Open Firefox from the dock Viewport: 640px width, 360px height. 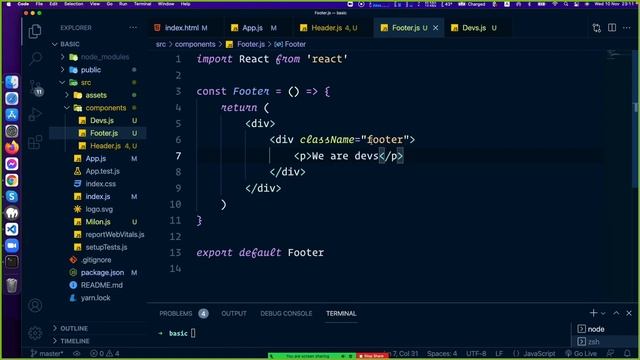pos(12,147)
